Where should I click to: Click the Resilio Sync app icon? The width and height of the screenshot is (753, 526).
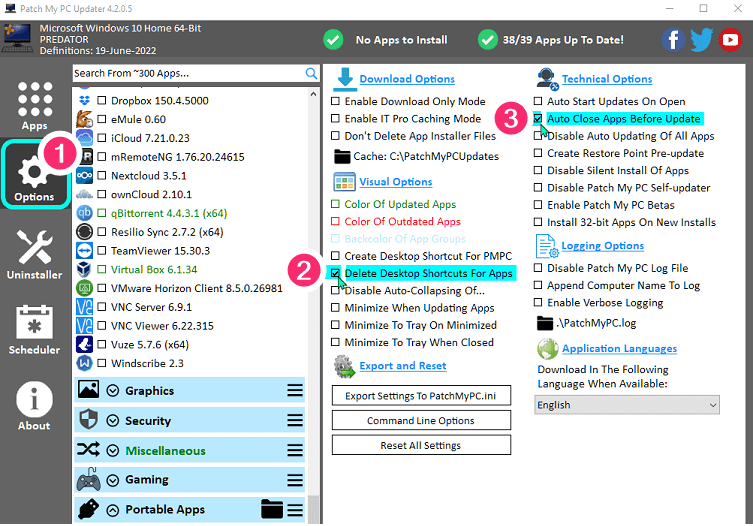(x=85, y=232)
